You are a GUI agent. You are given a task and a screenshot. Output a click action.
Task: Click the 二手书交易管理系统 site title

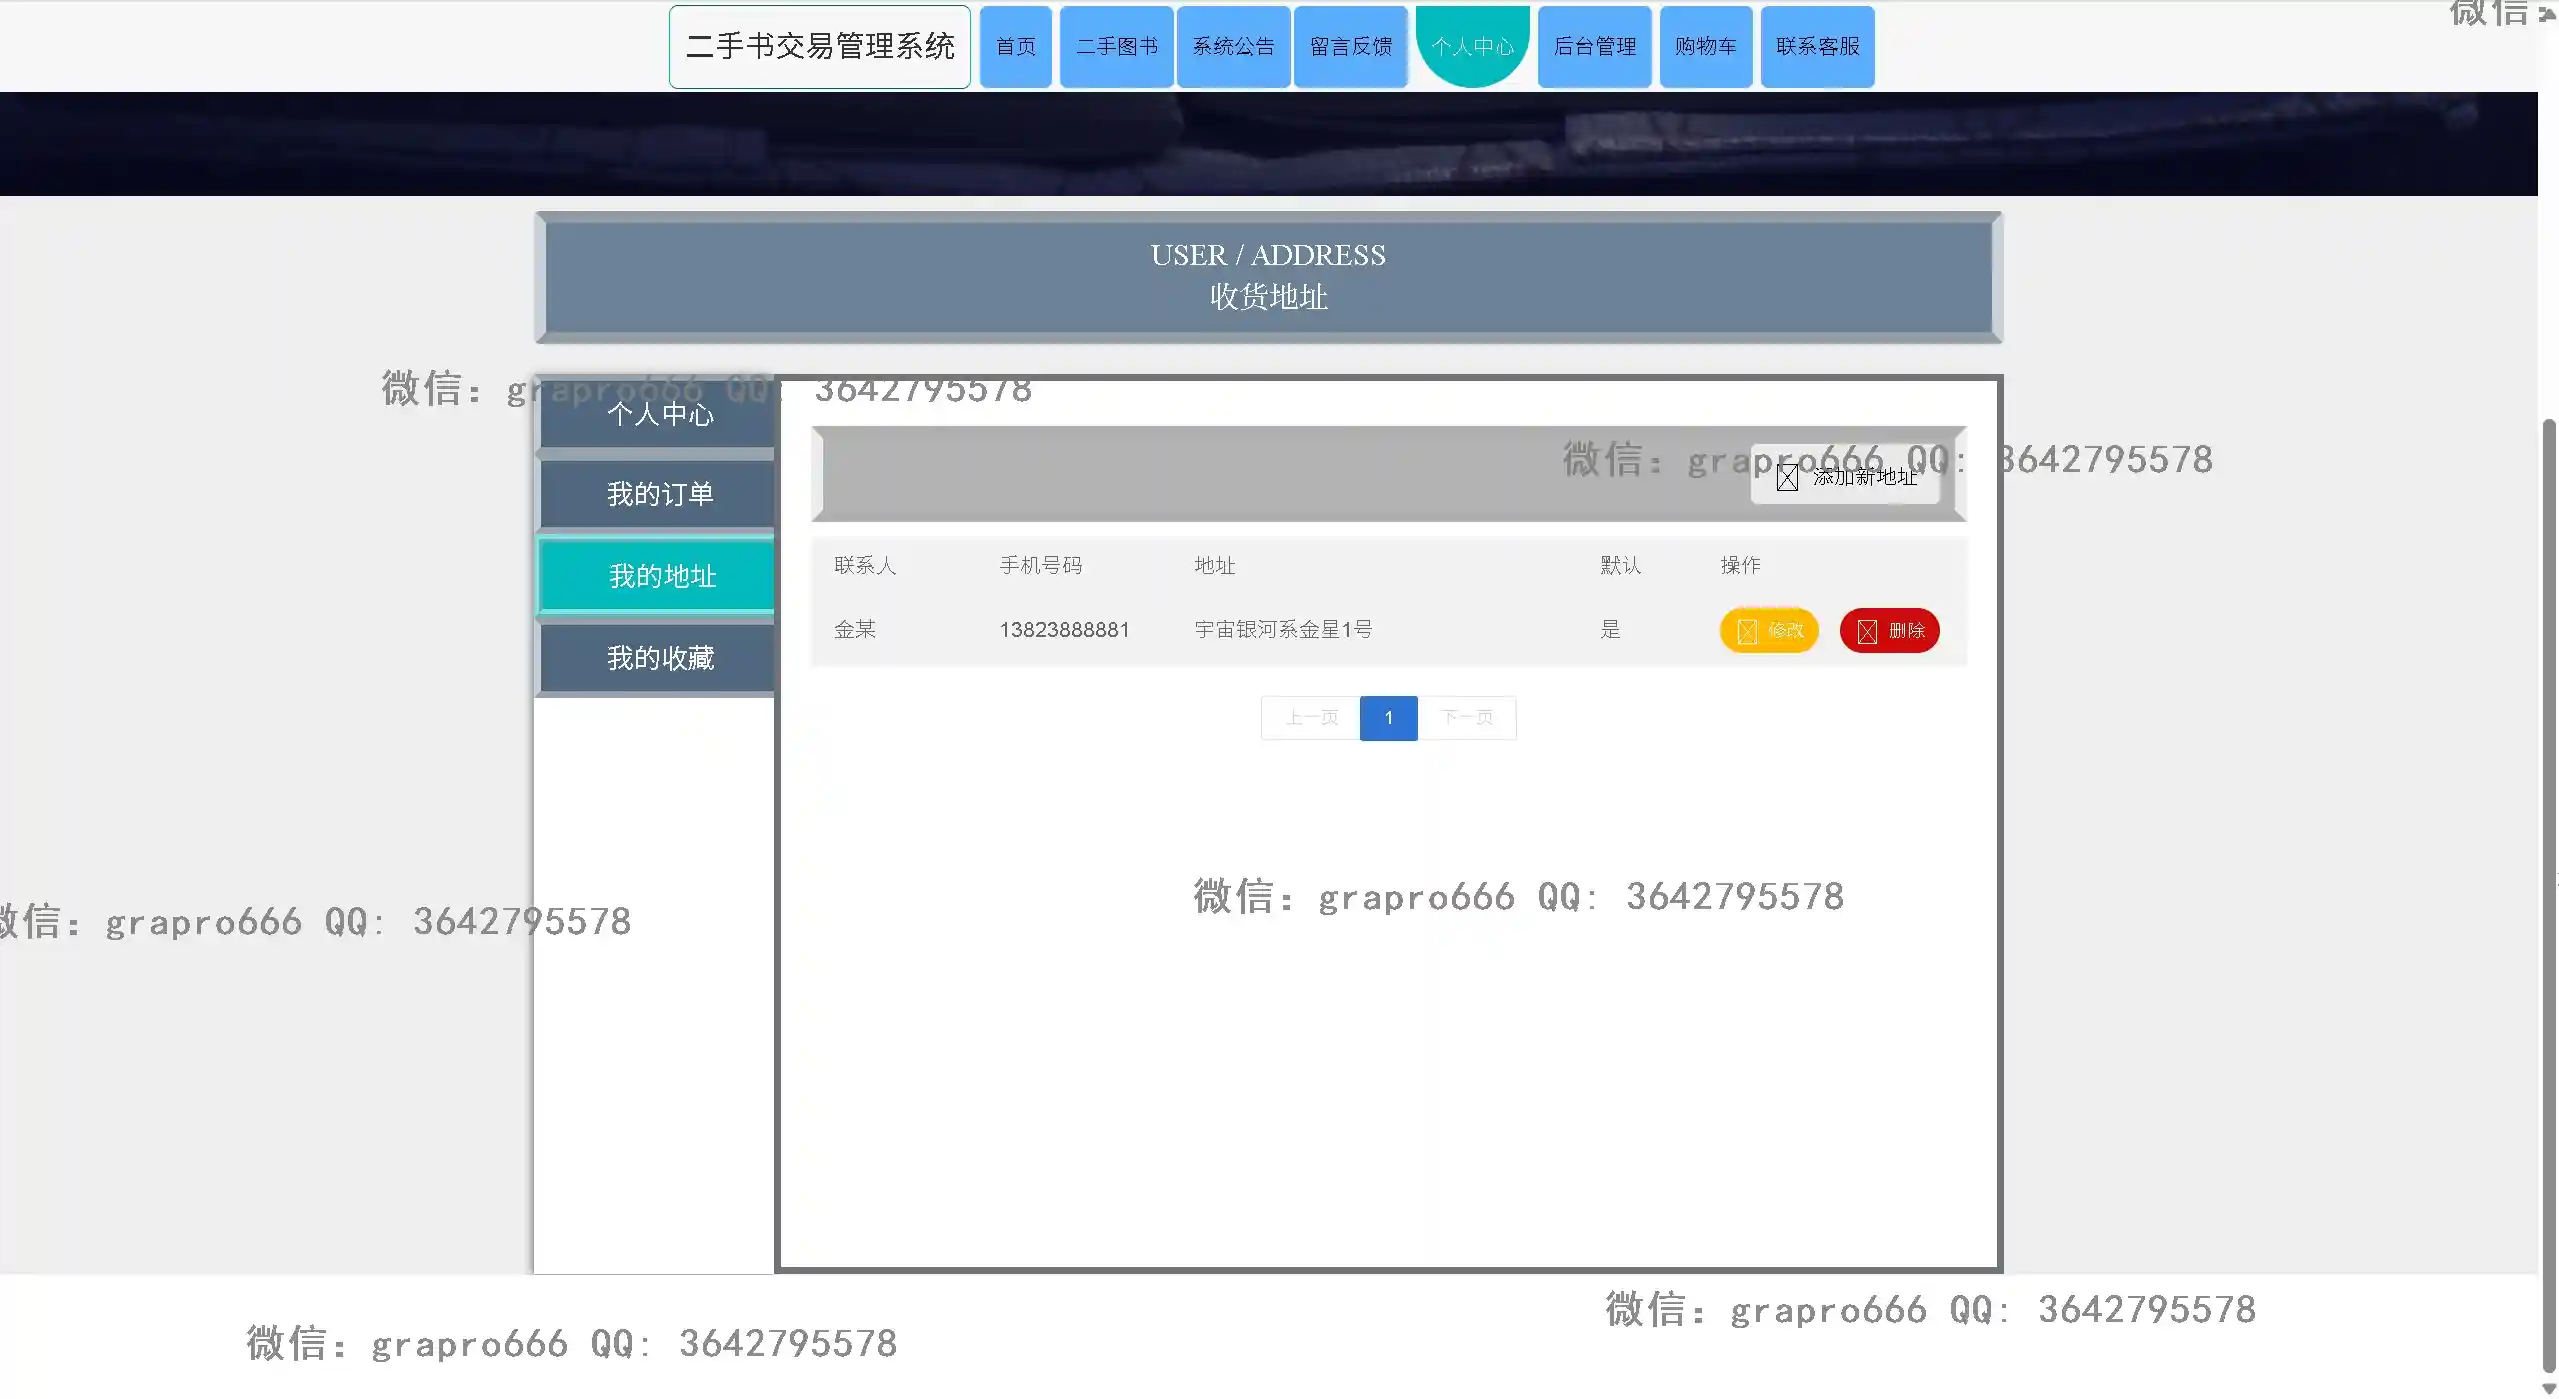(x=820, y=47)
